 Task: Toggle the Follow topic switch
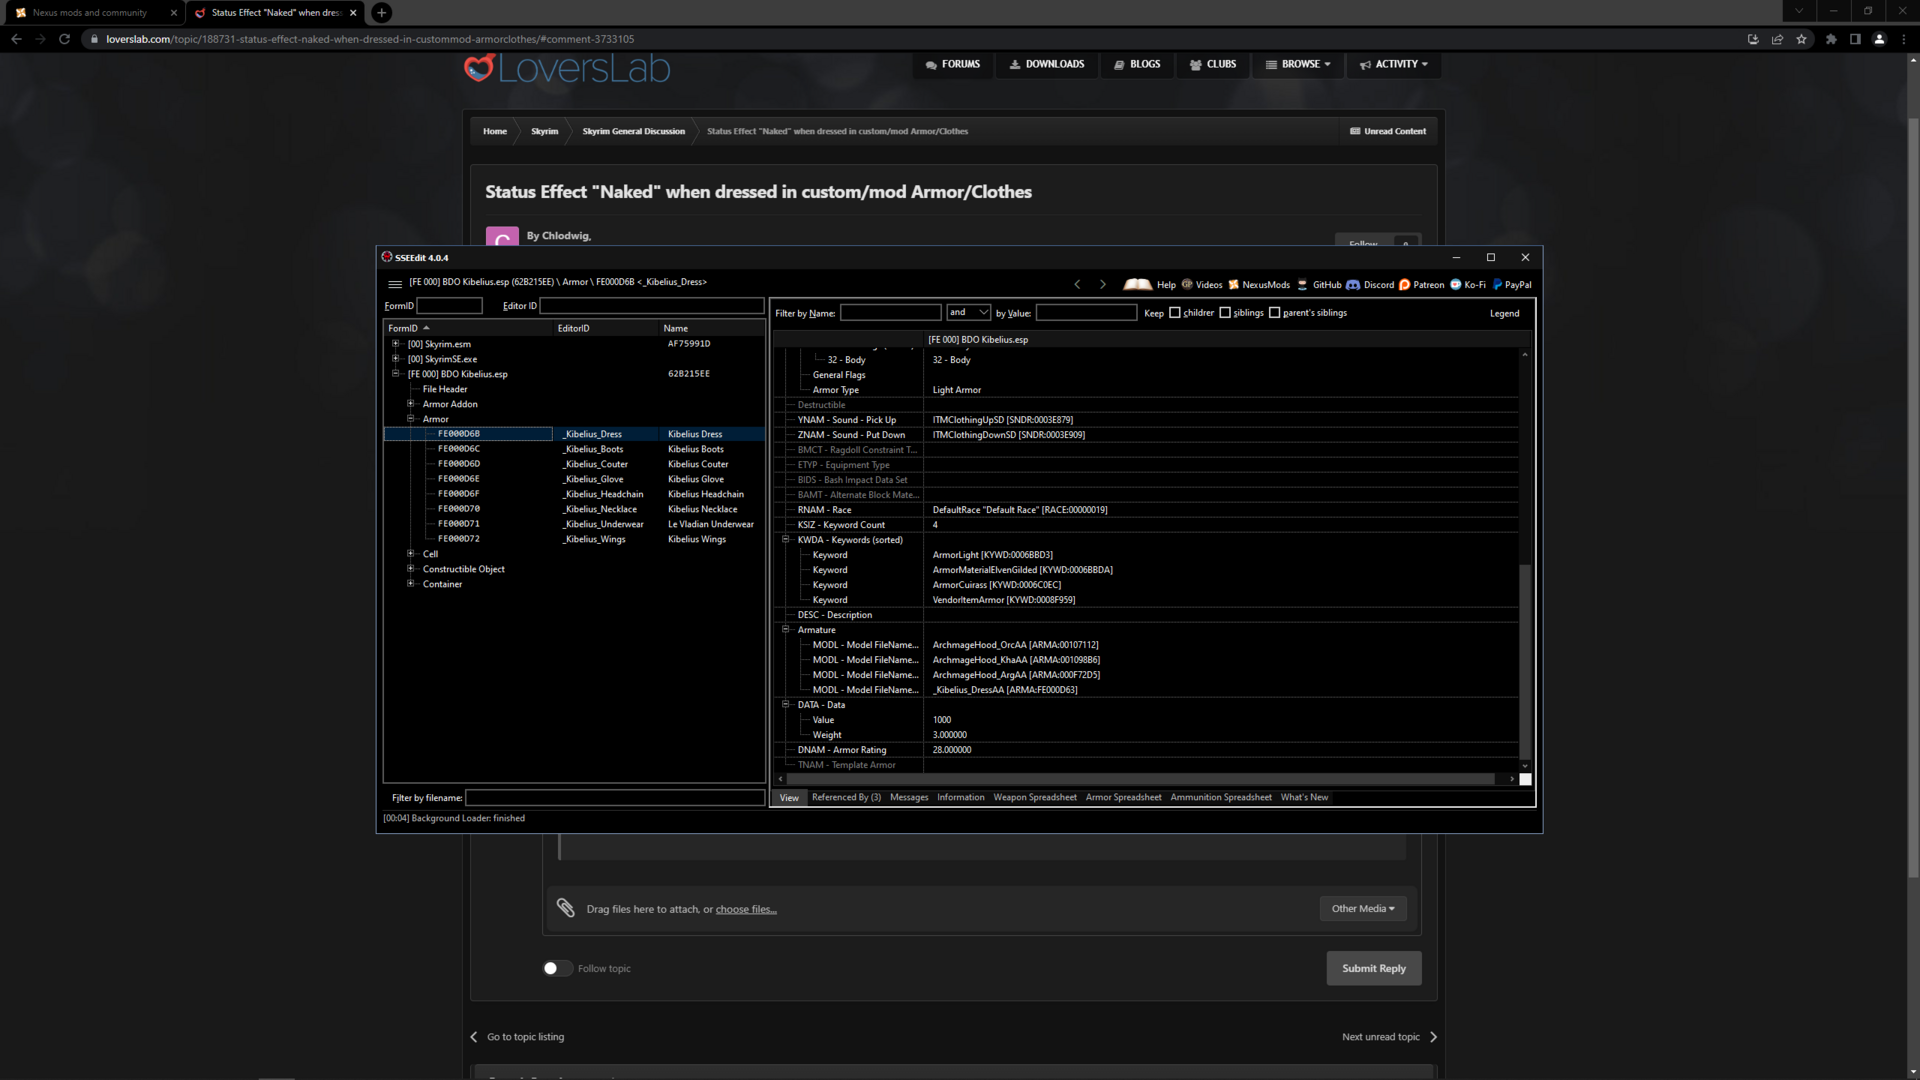pos(557,968)
